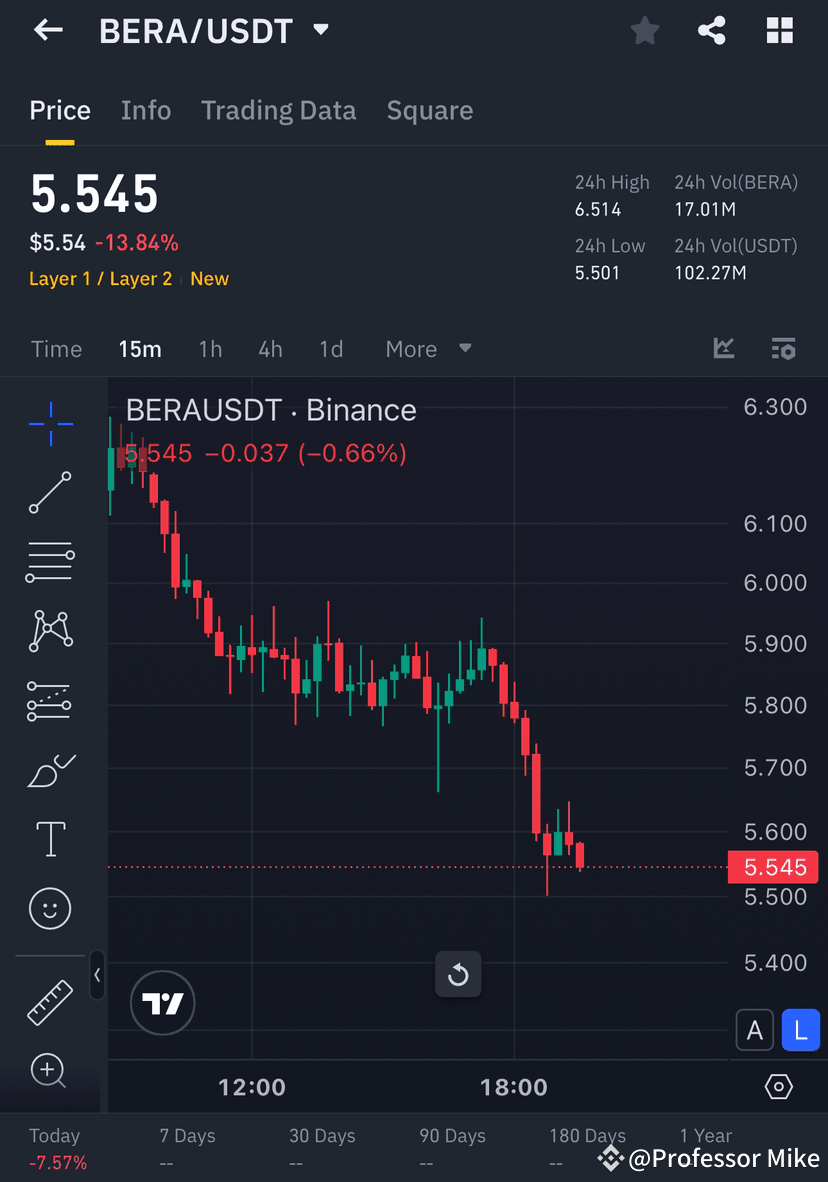Screen dimensions: 828x1182
Task: Select the brush drawing tool
Action: (x=50, y=770)
